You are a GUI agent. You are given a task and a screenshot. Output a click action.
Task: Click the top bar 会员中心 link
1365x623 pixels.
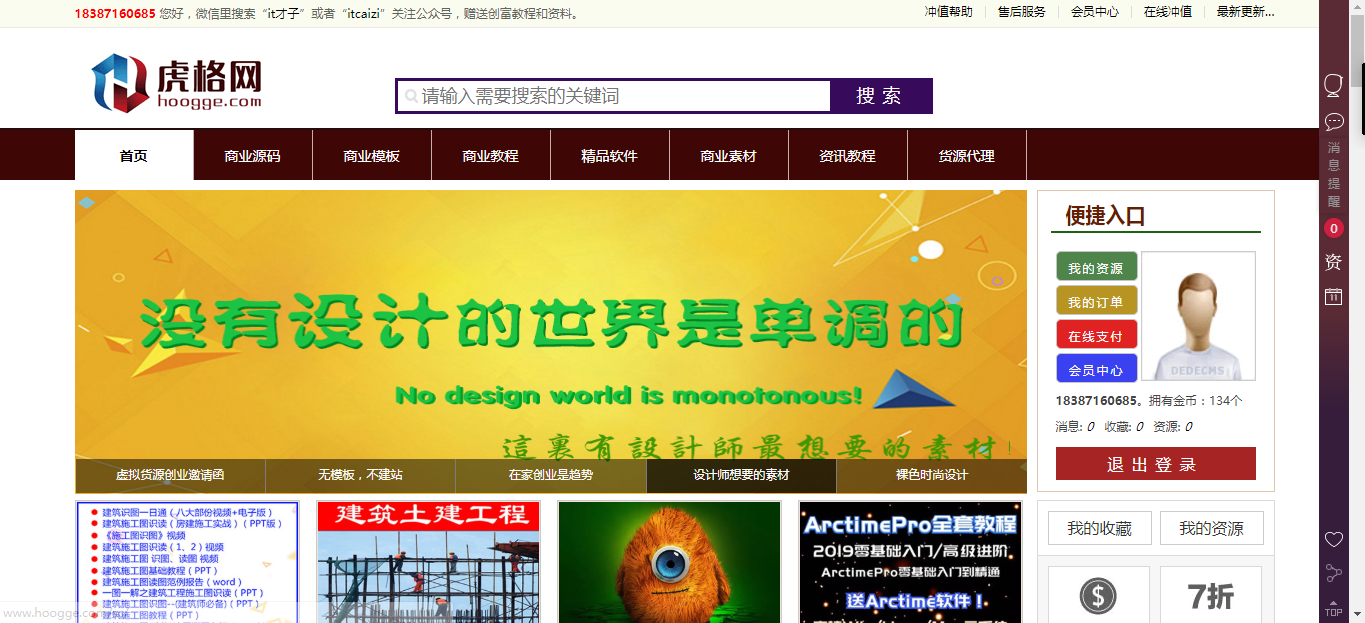(x=1095, y=12)
